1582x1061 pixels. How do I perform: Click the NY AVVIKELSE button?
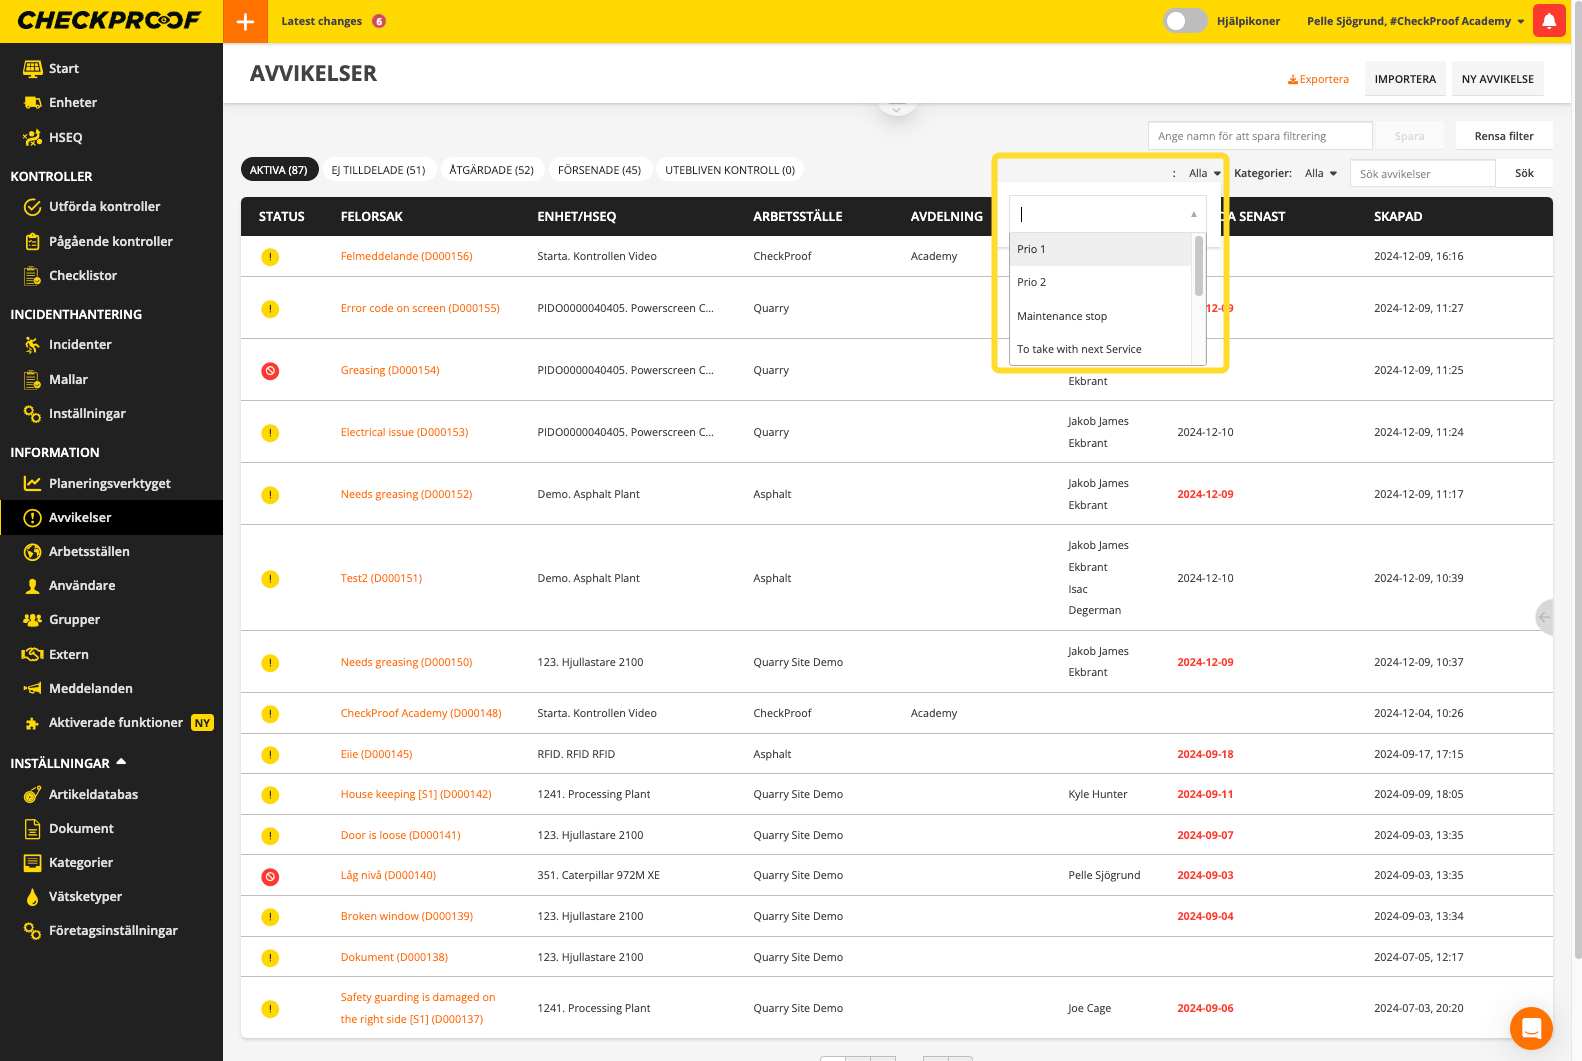1497,79
